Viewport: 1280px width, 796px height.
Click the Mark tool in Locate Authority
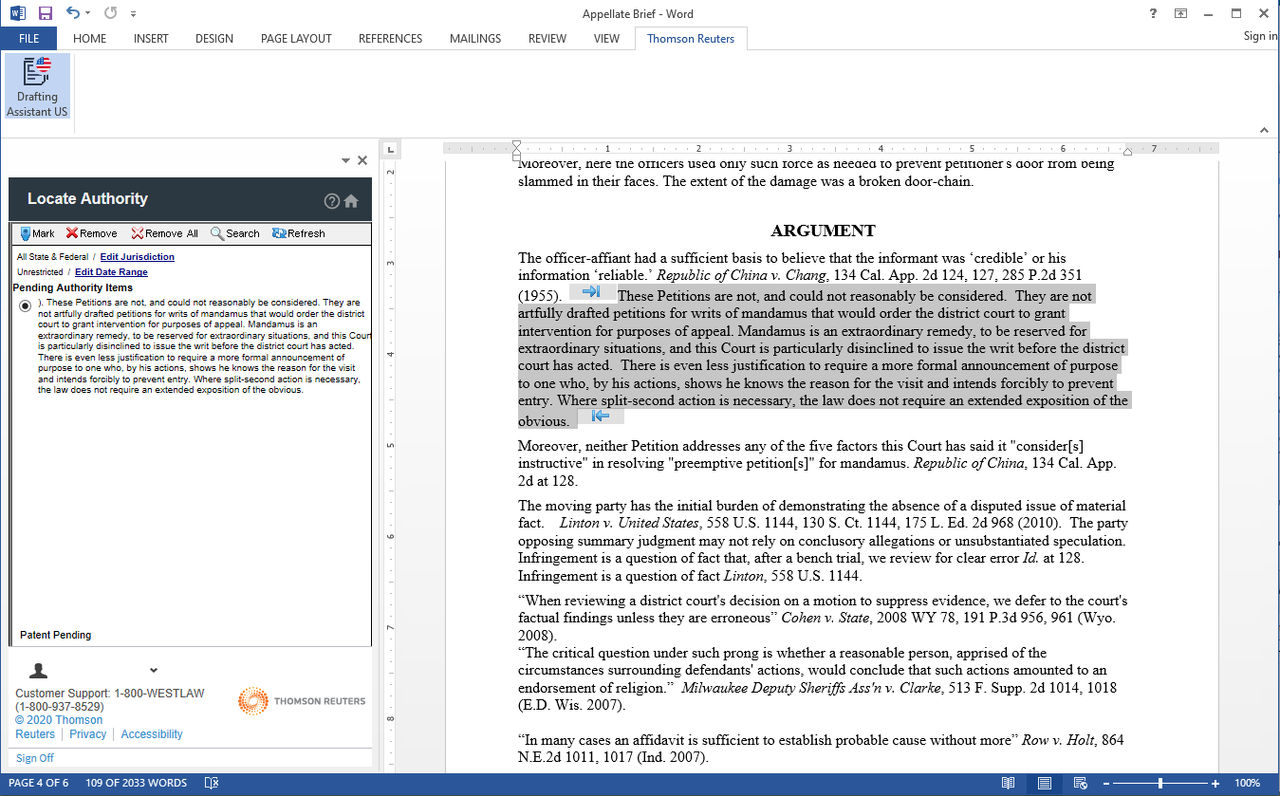click(x=37, y=233)
